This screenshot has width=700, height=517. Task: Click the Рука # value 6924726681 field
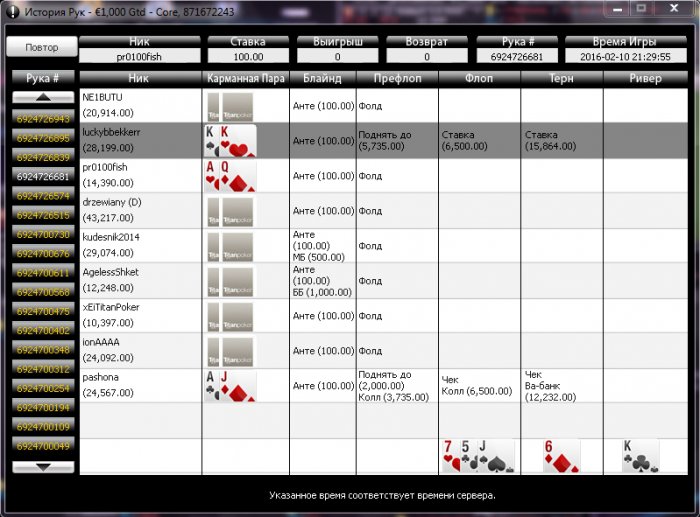coord(517,57)
